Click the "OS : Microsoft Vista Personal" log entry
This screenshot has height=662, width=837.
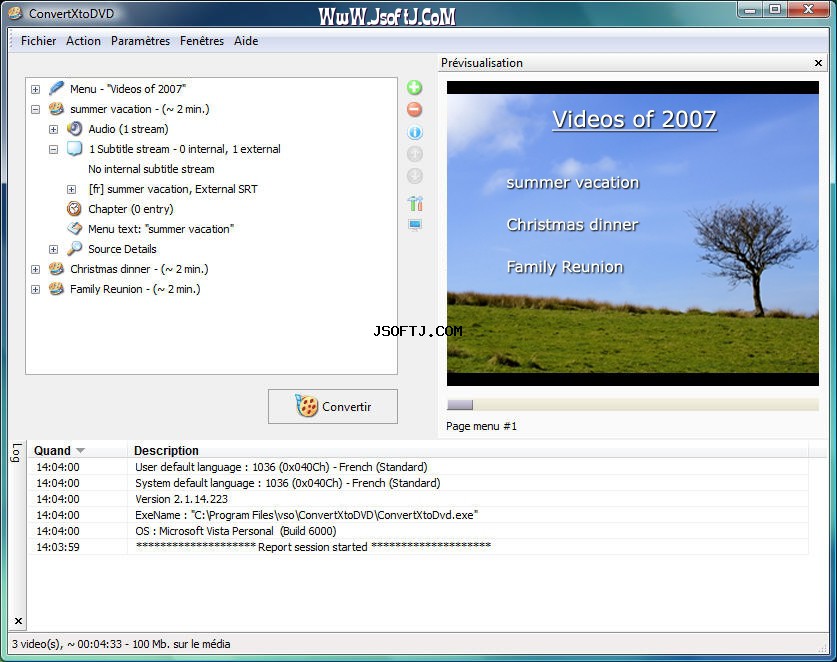(x=236, y=531)
